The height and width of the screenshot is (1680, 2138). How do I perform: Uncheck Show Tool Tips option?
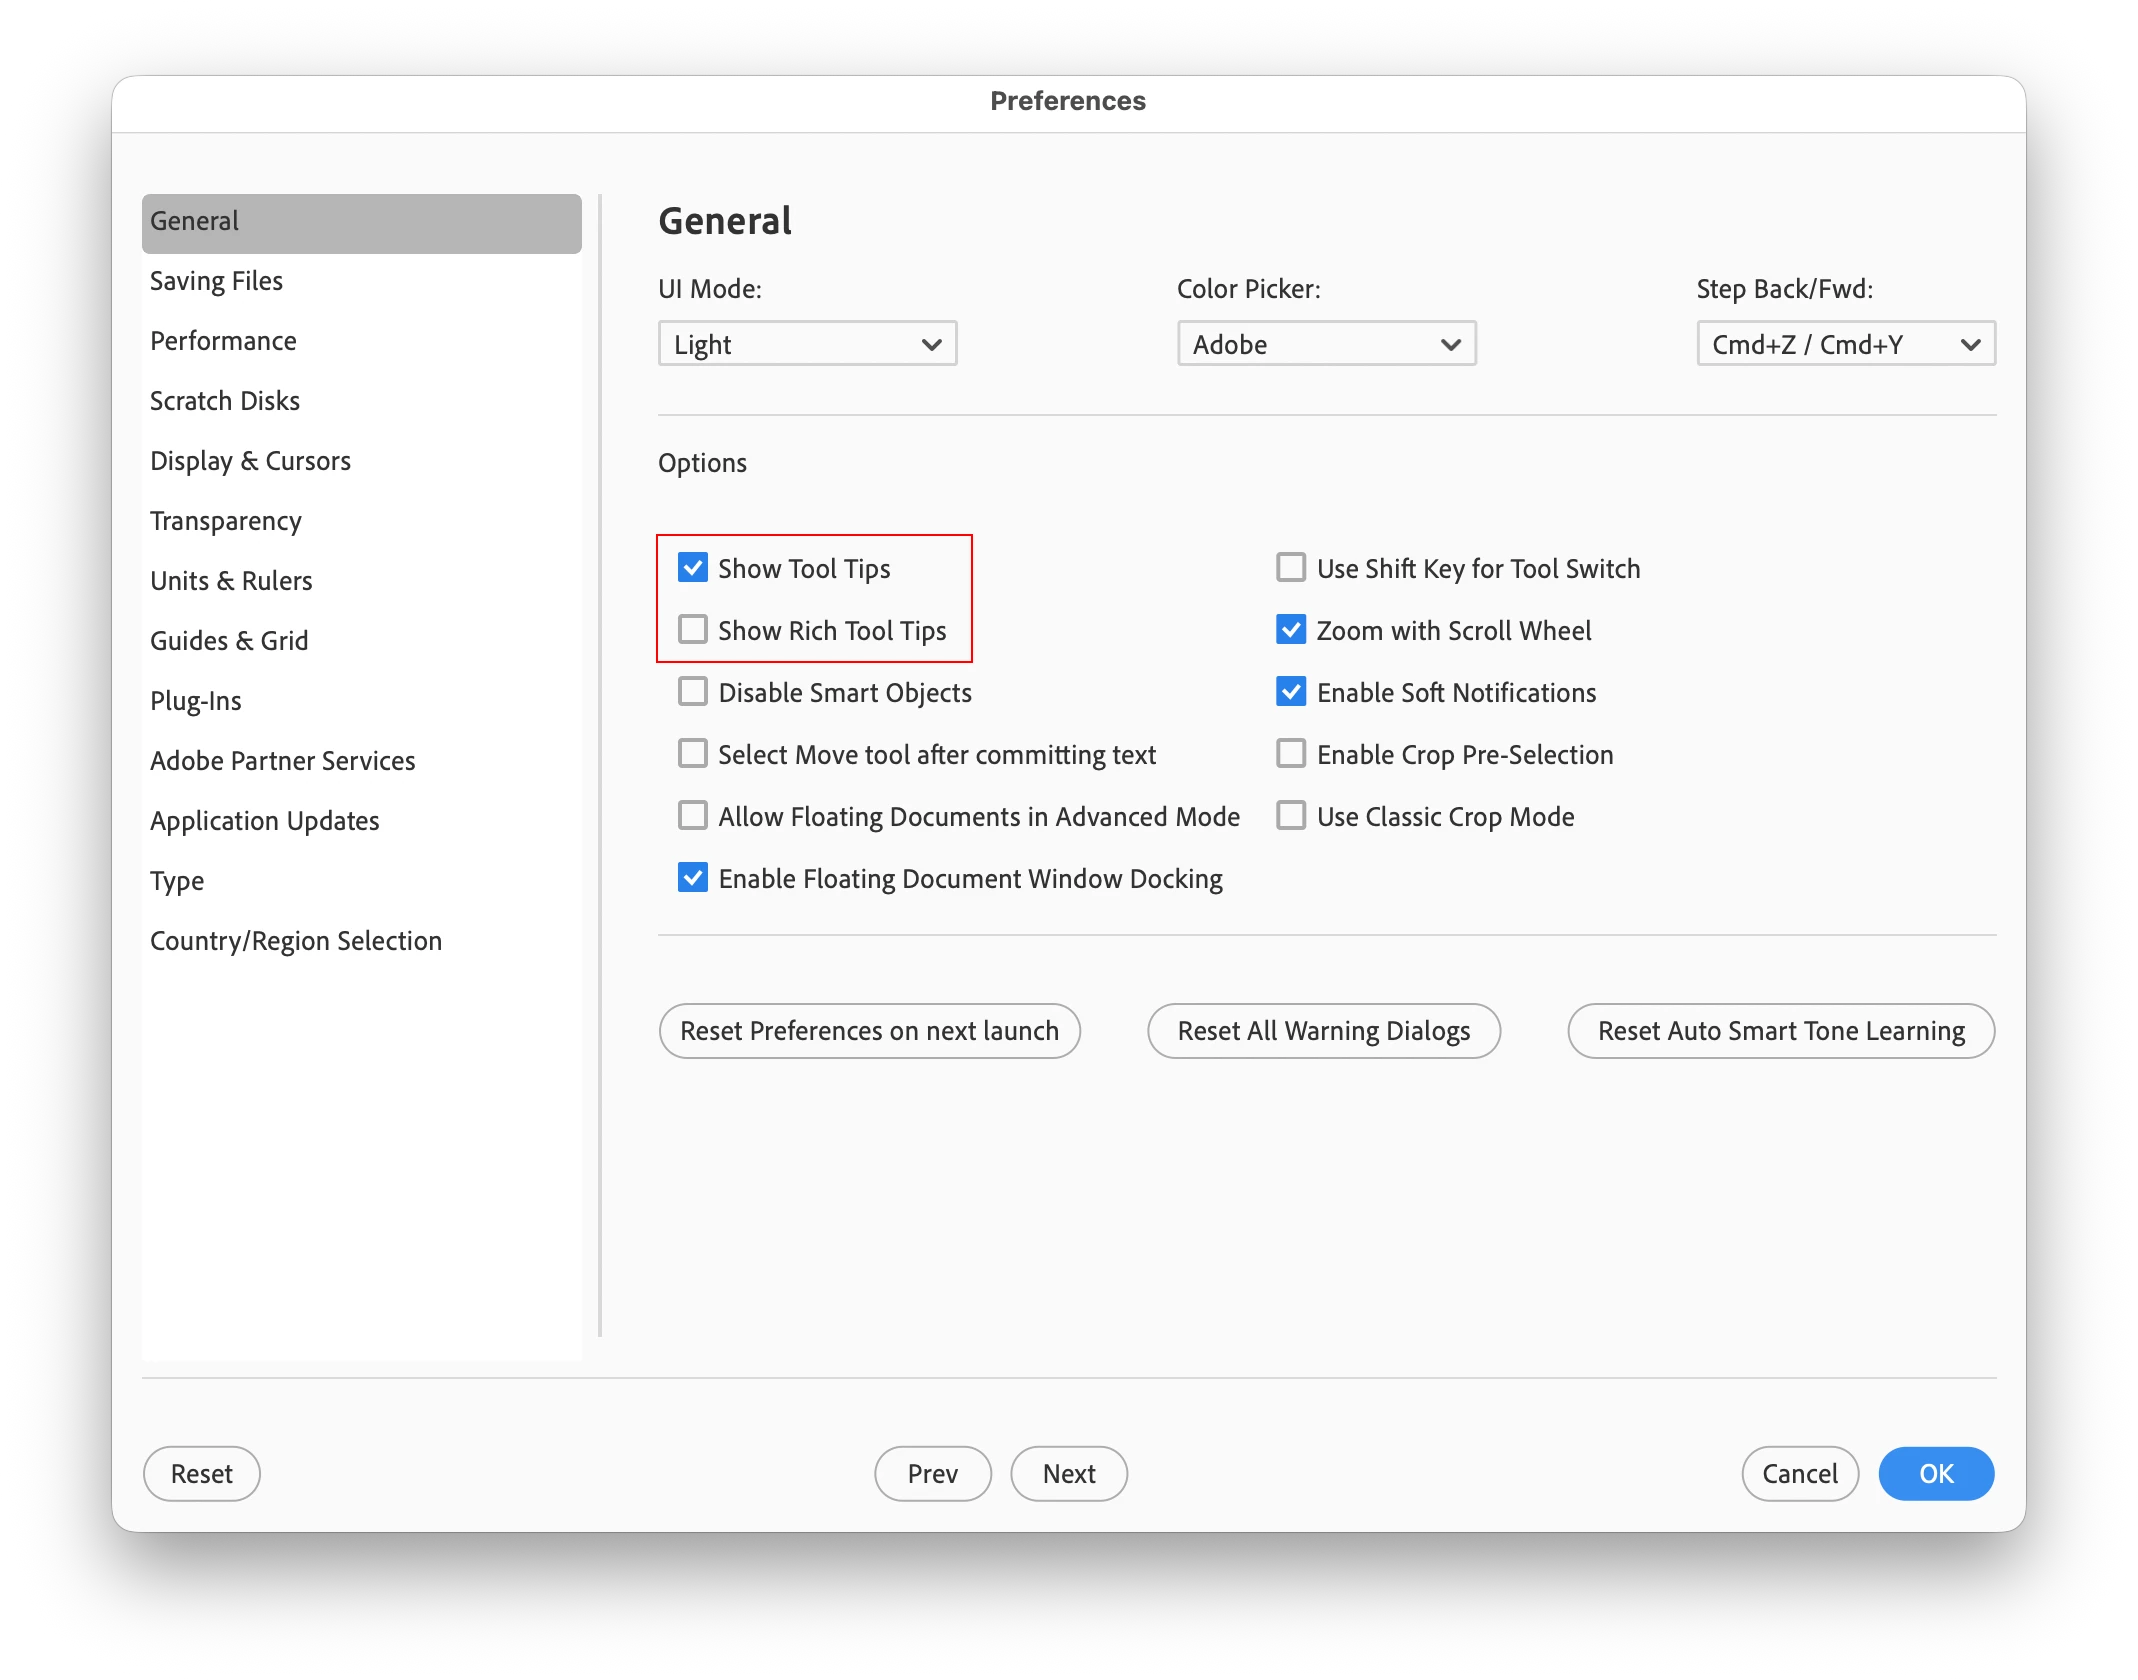tap(693, 568)
